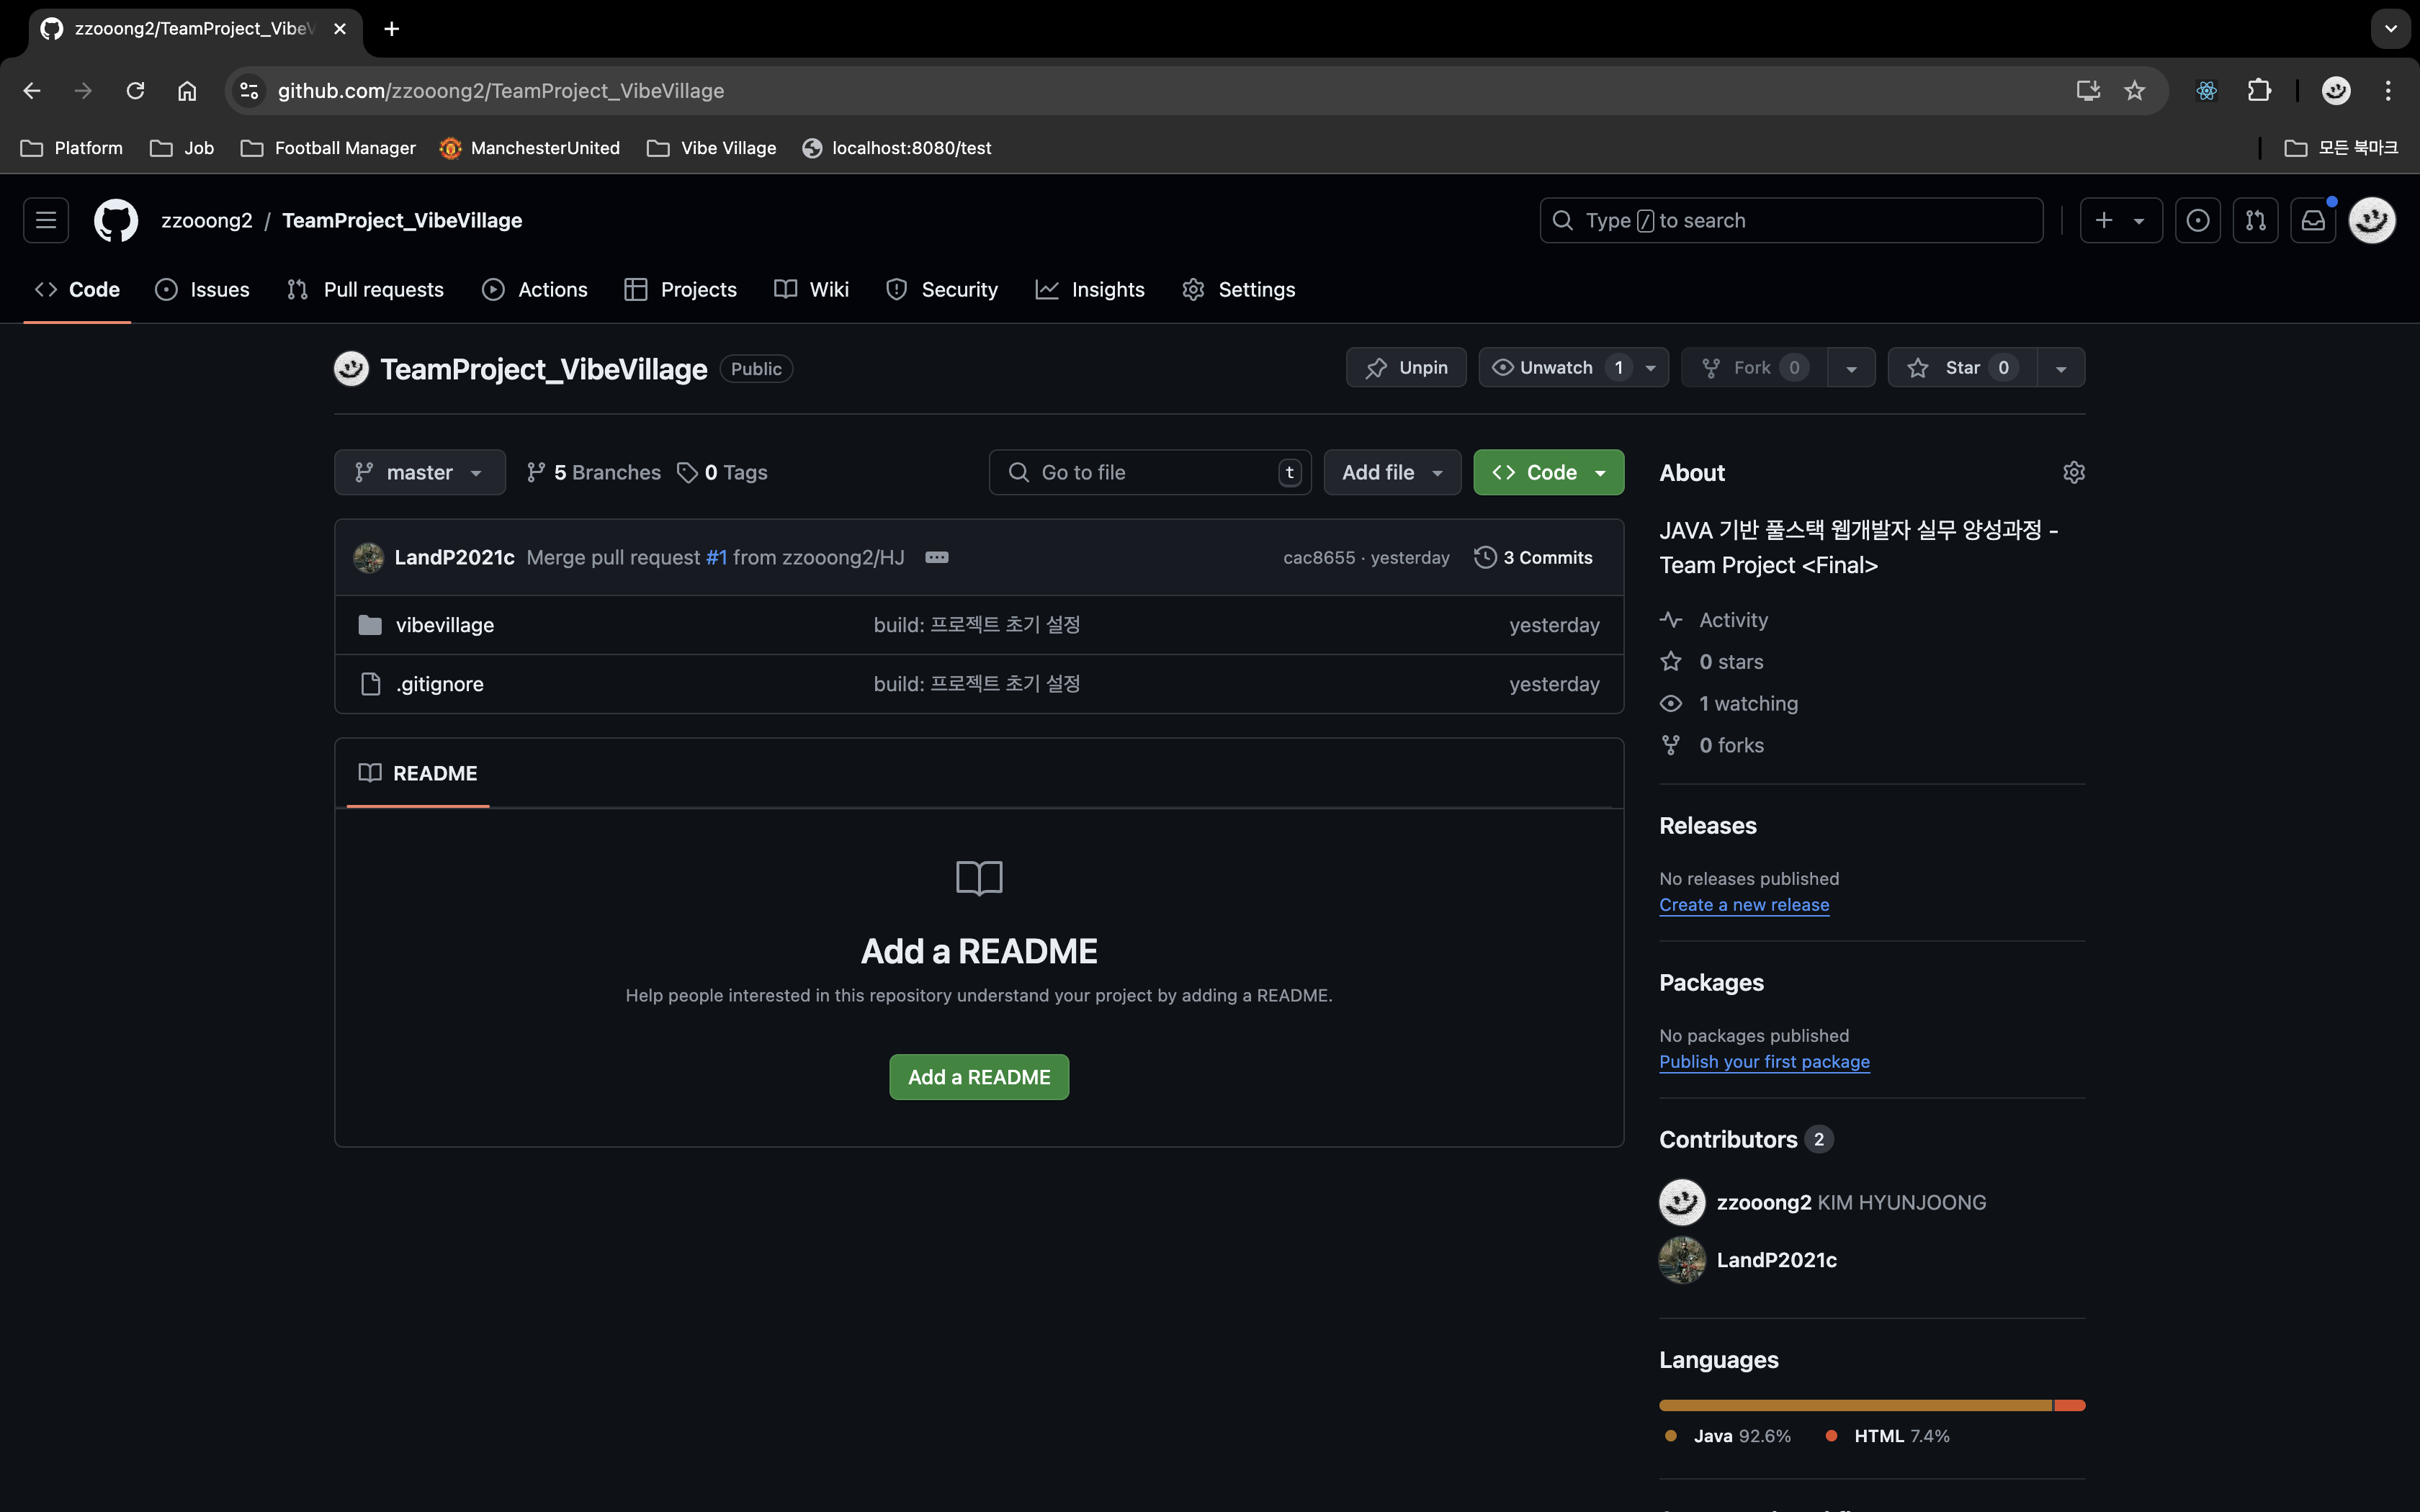Viewport: 2420px width, 1512px height.
Task: Select the README tab in file viewer
Action: click(x=418, y=773)
